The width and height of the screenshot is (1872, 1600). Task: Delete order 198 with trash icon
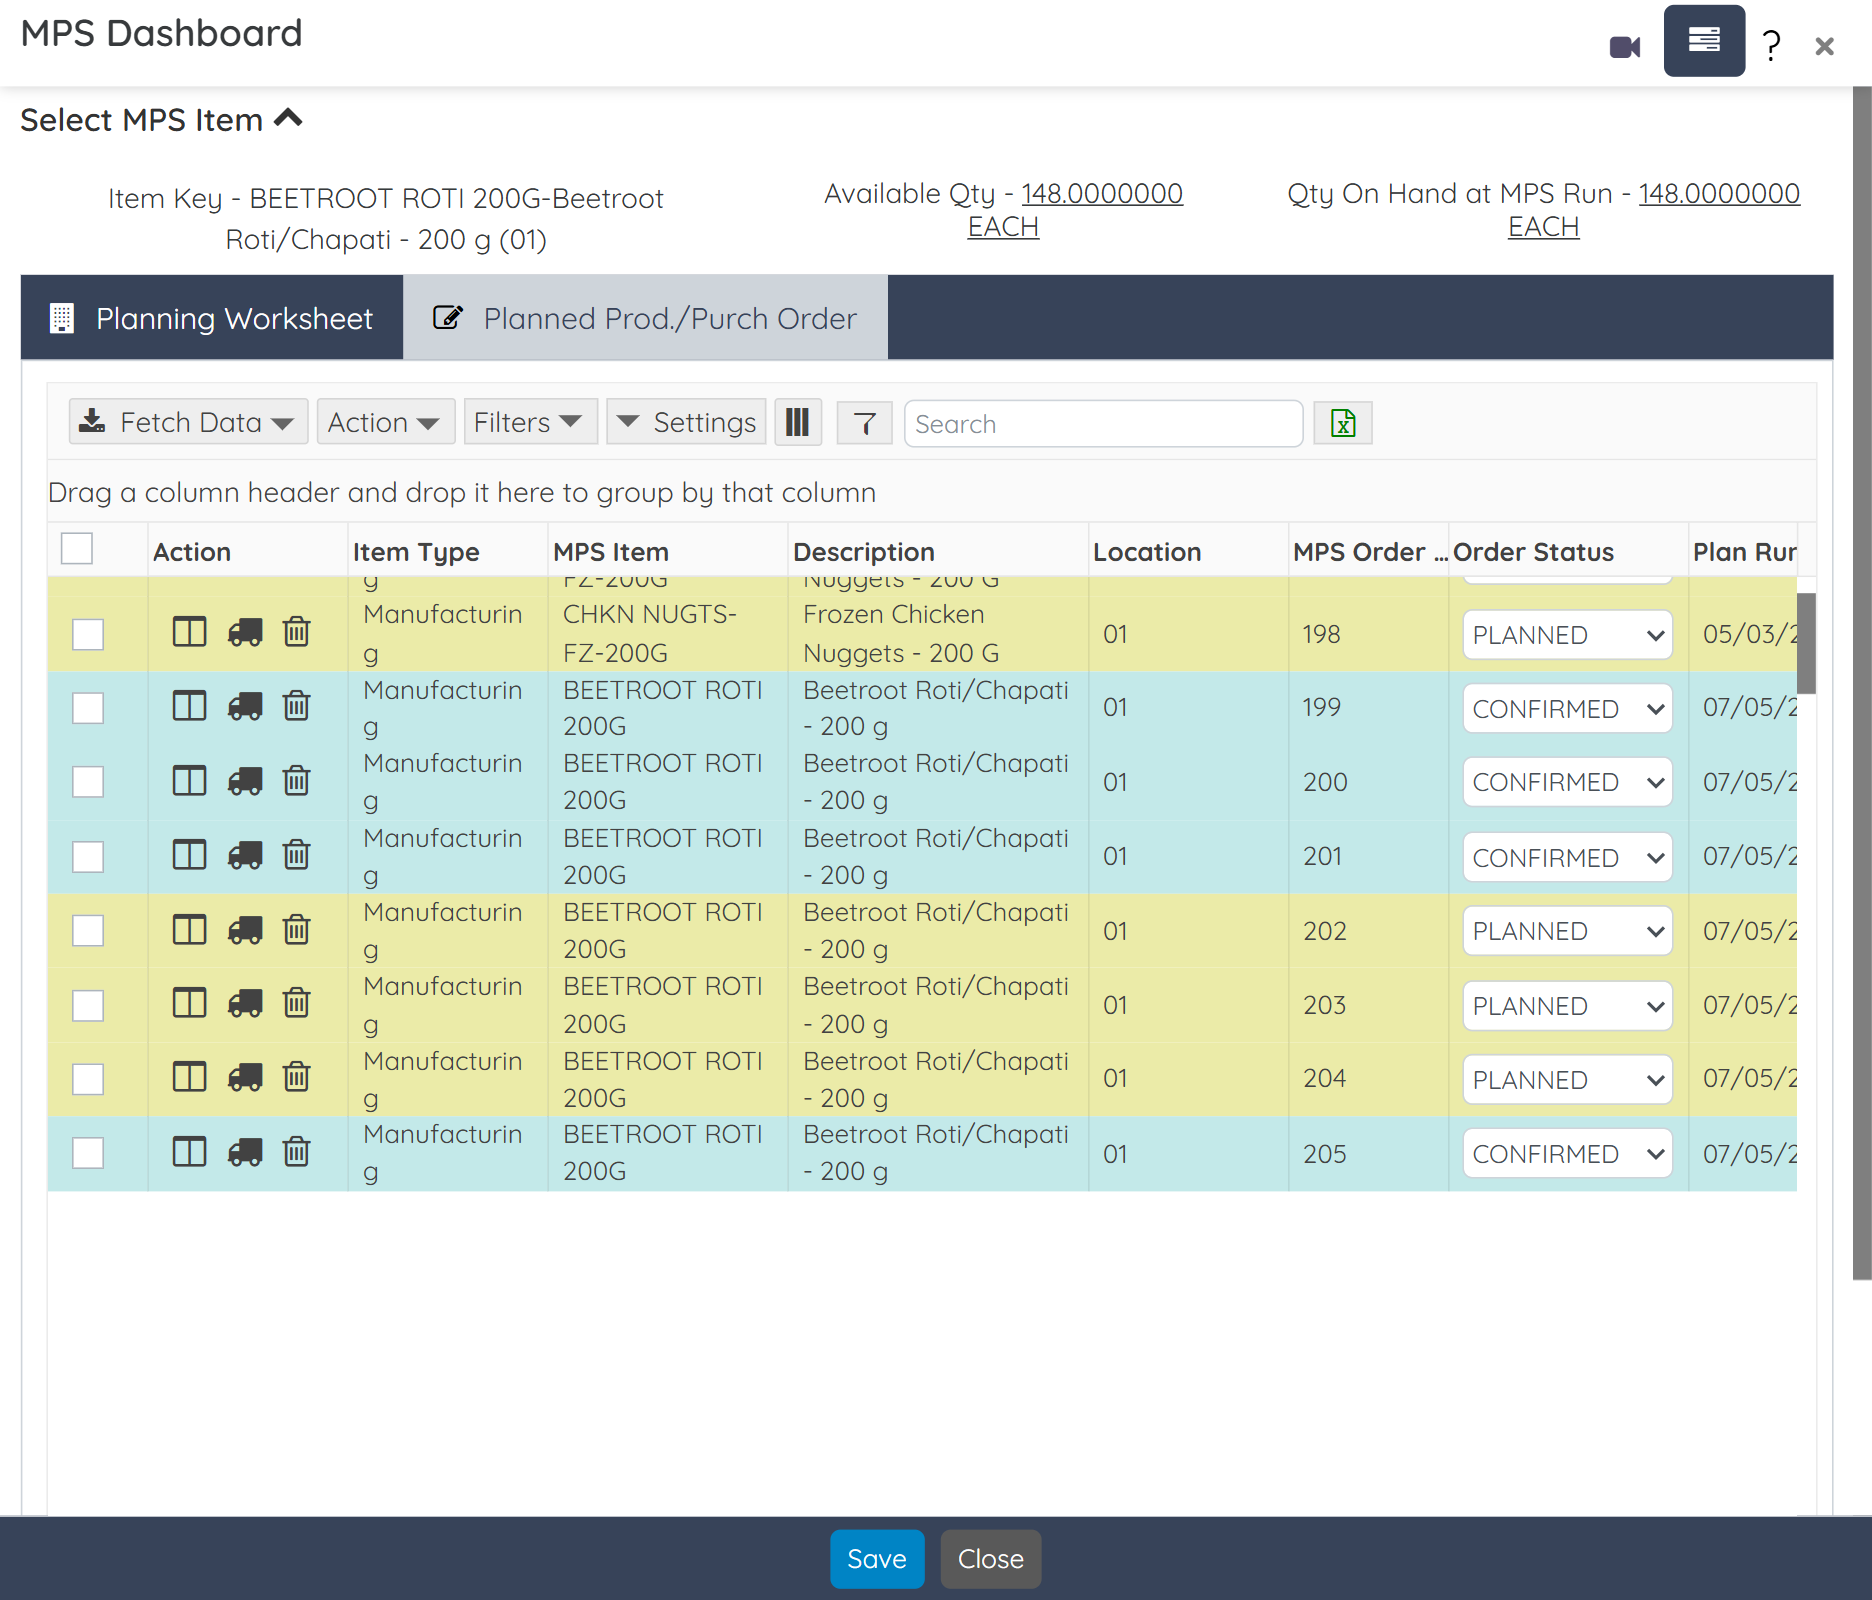(x=297, y=632)
